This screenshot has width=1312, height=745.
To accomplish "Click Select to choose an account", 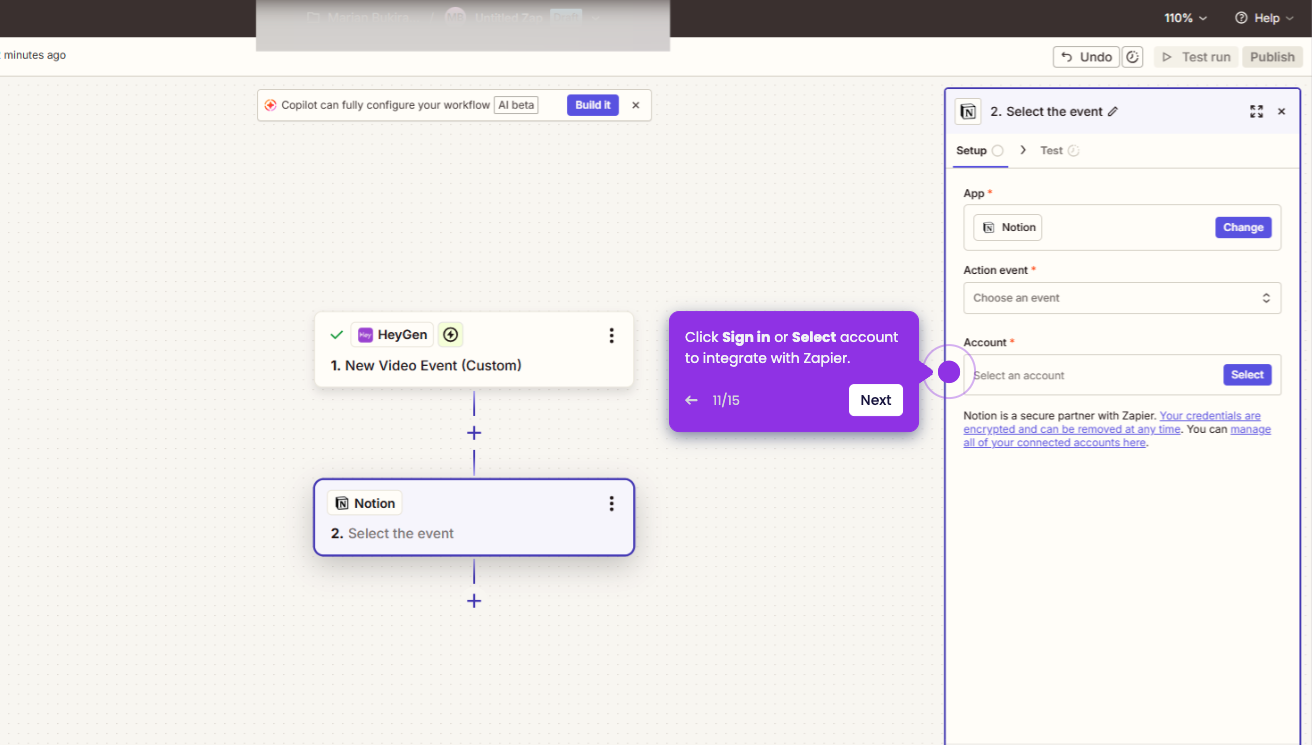I will point(1247,375).
